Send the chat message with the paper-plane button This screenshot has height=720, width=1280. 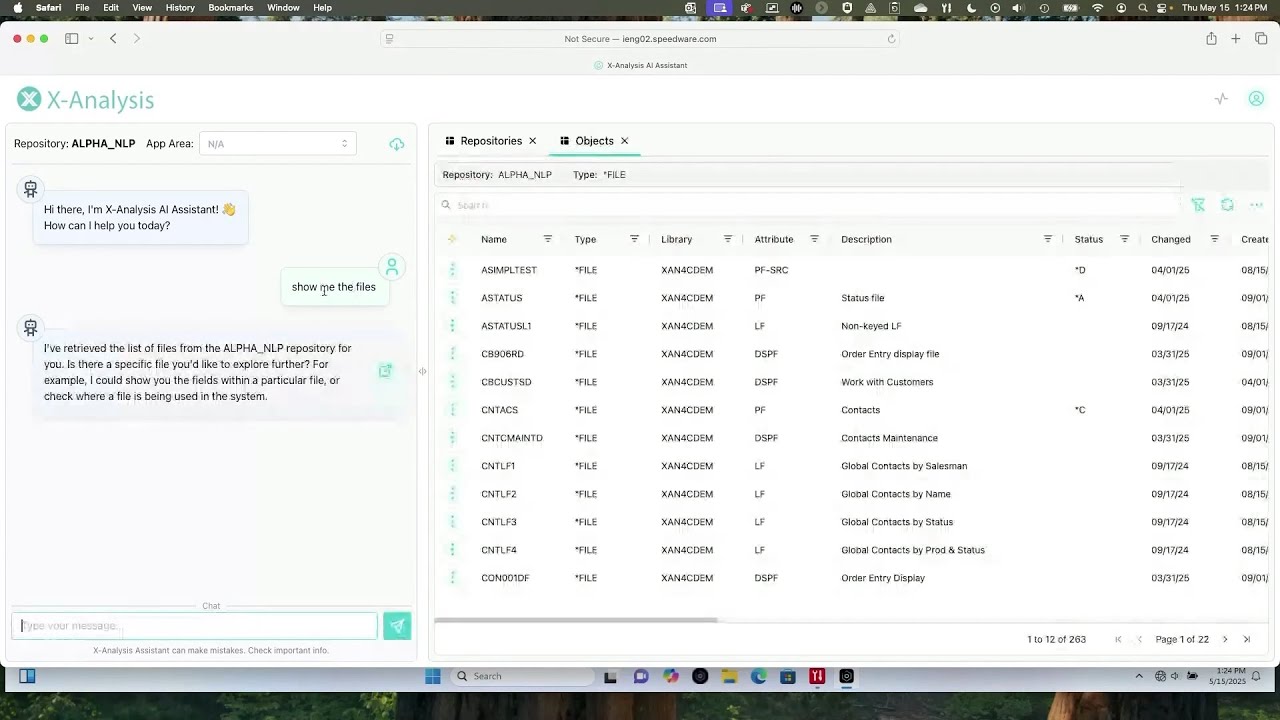click(x=397, y=626)
